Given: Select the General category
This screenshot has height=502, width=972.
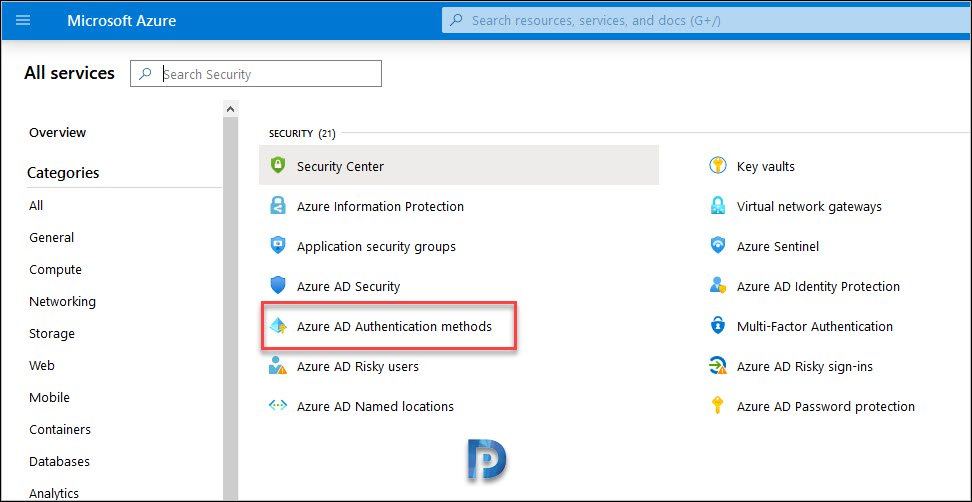Looking at the screenshot, I should [51, 237].
